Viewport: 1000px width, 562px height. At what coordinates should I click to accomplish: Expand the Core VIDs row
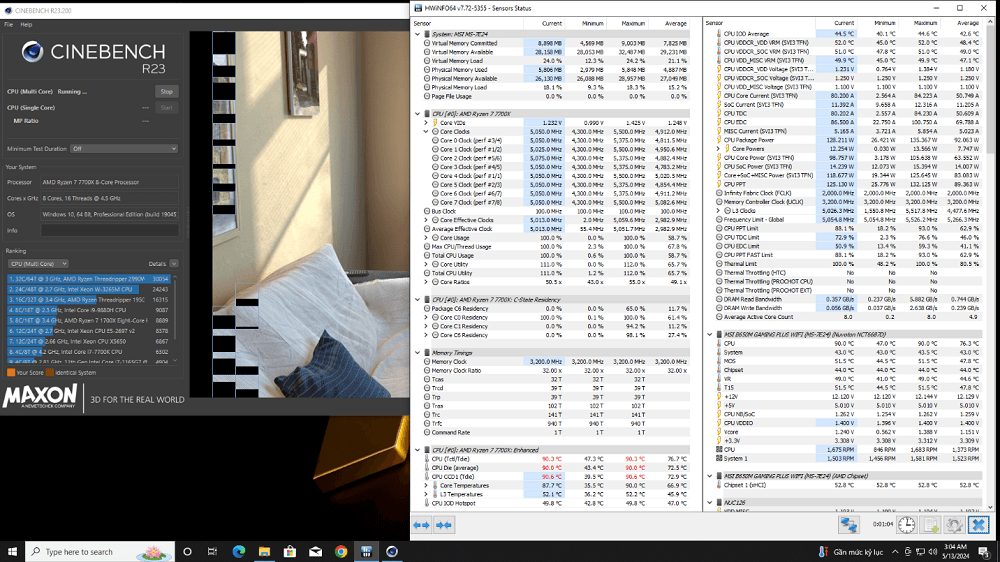(427, 122)
